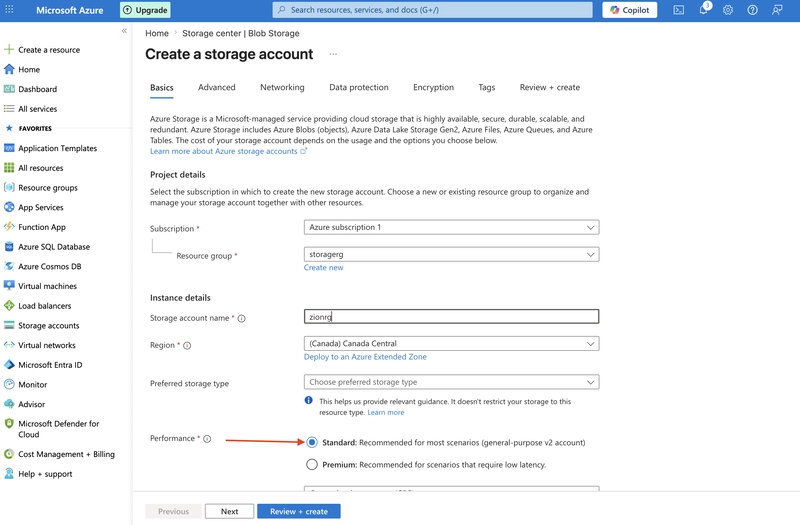The image size is (800, 525).
Task: Open the Subscription dropdown
Action: [452, 227]
